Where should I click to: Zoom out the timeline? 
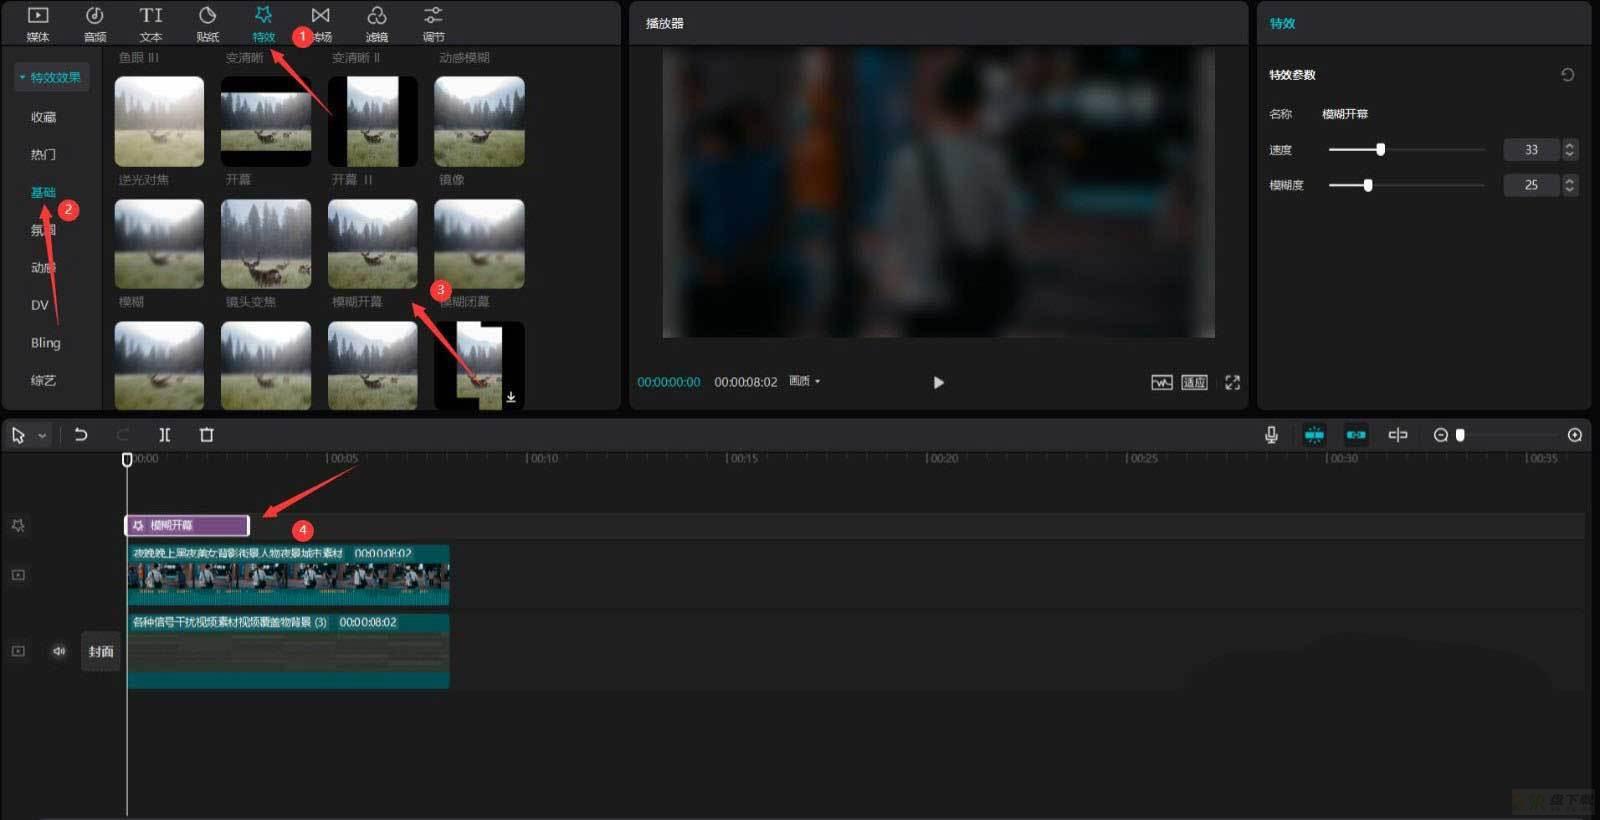point(1440,435)
